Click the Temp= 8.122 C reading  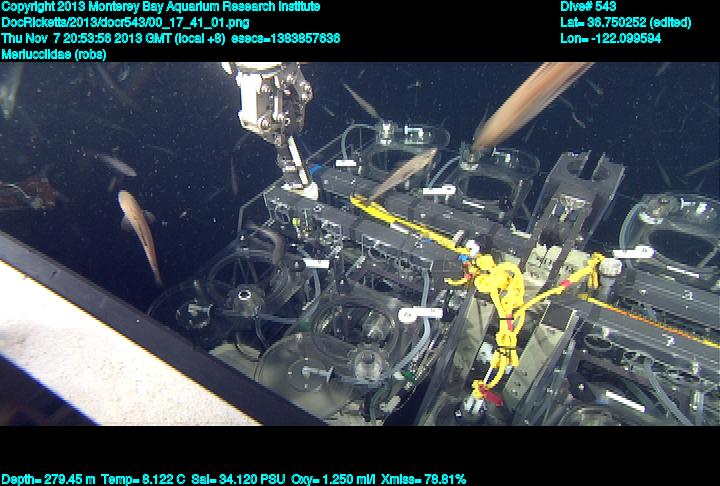point(143,480)
